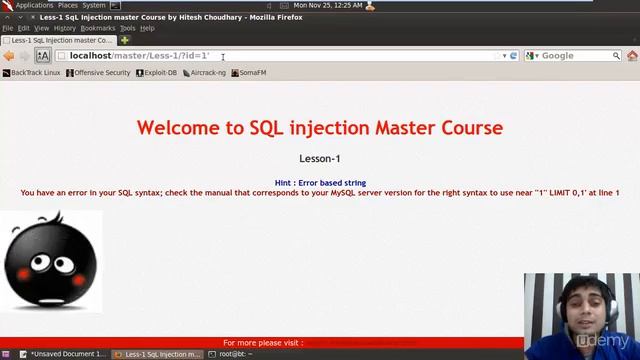Go to the Home page icon

[632, 56]
